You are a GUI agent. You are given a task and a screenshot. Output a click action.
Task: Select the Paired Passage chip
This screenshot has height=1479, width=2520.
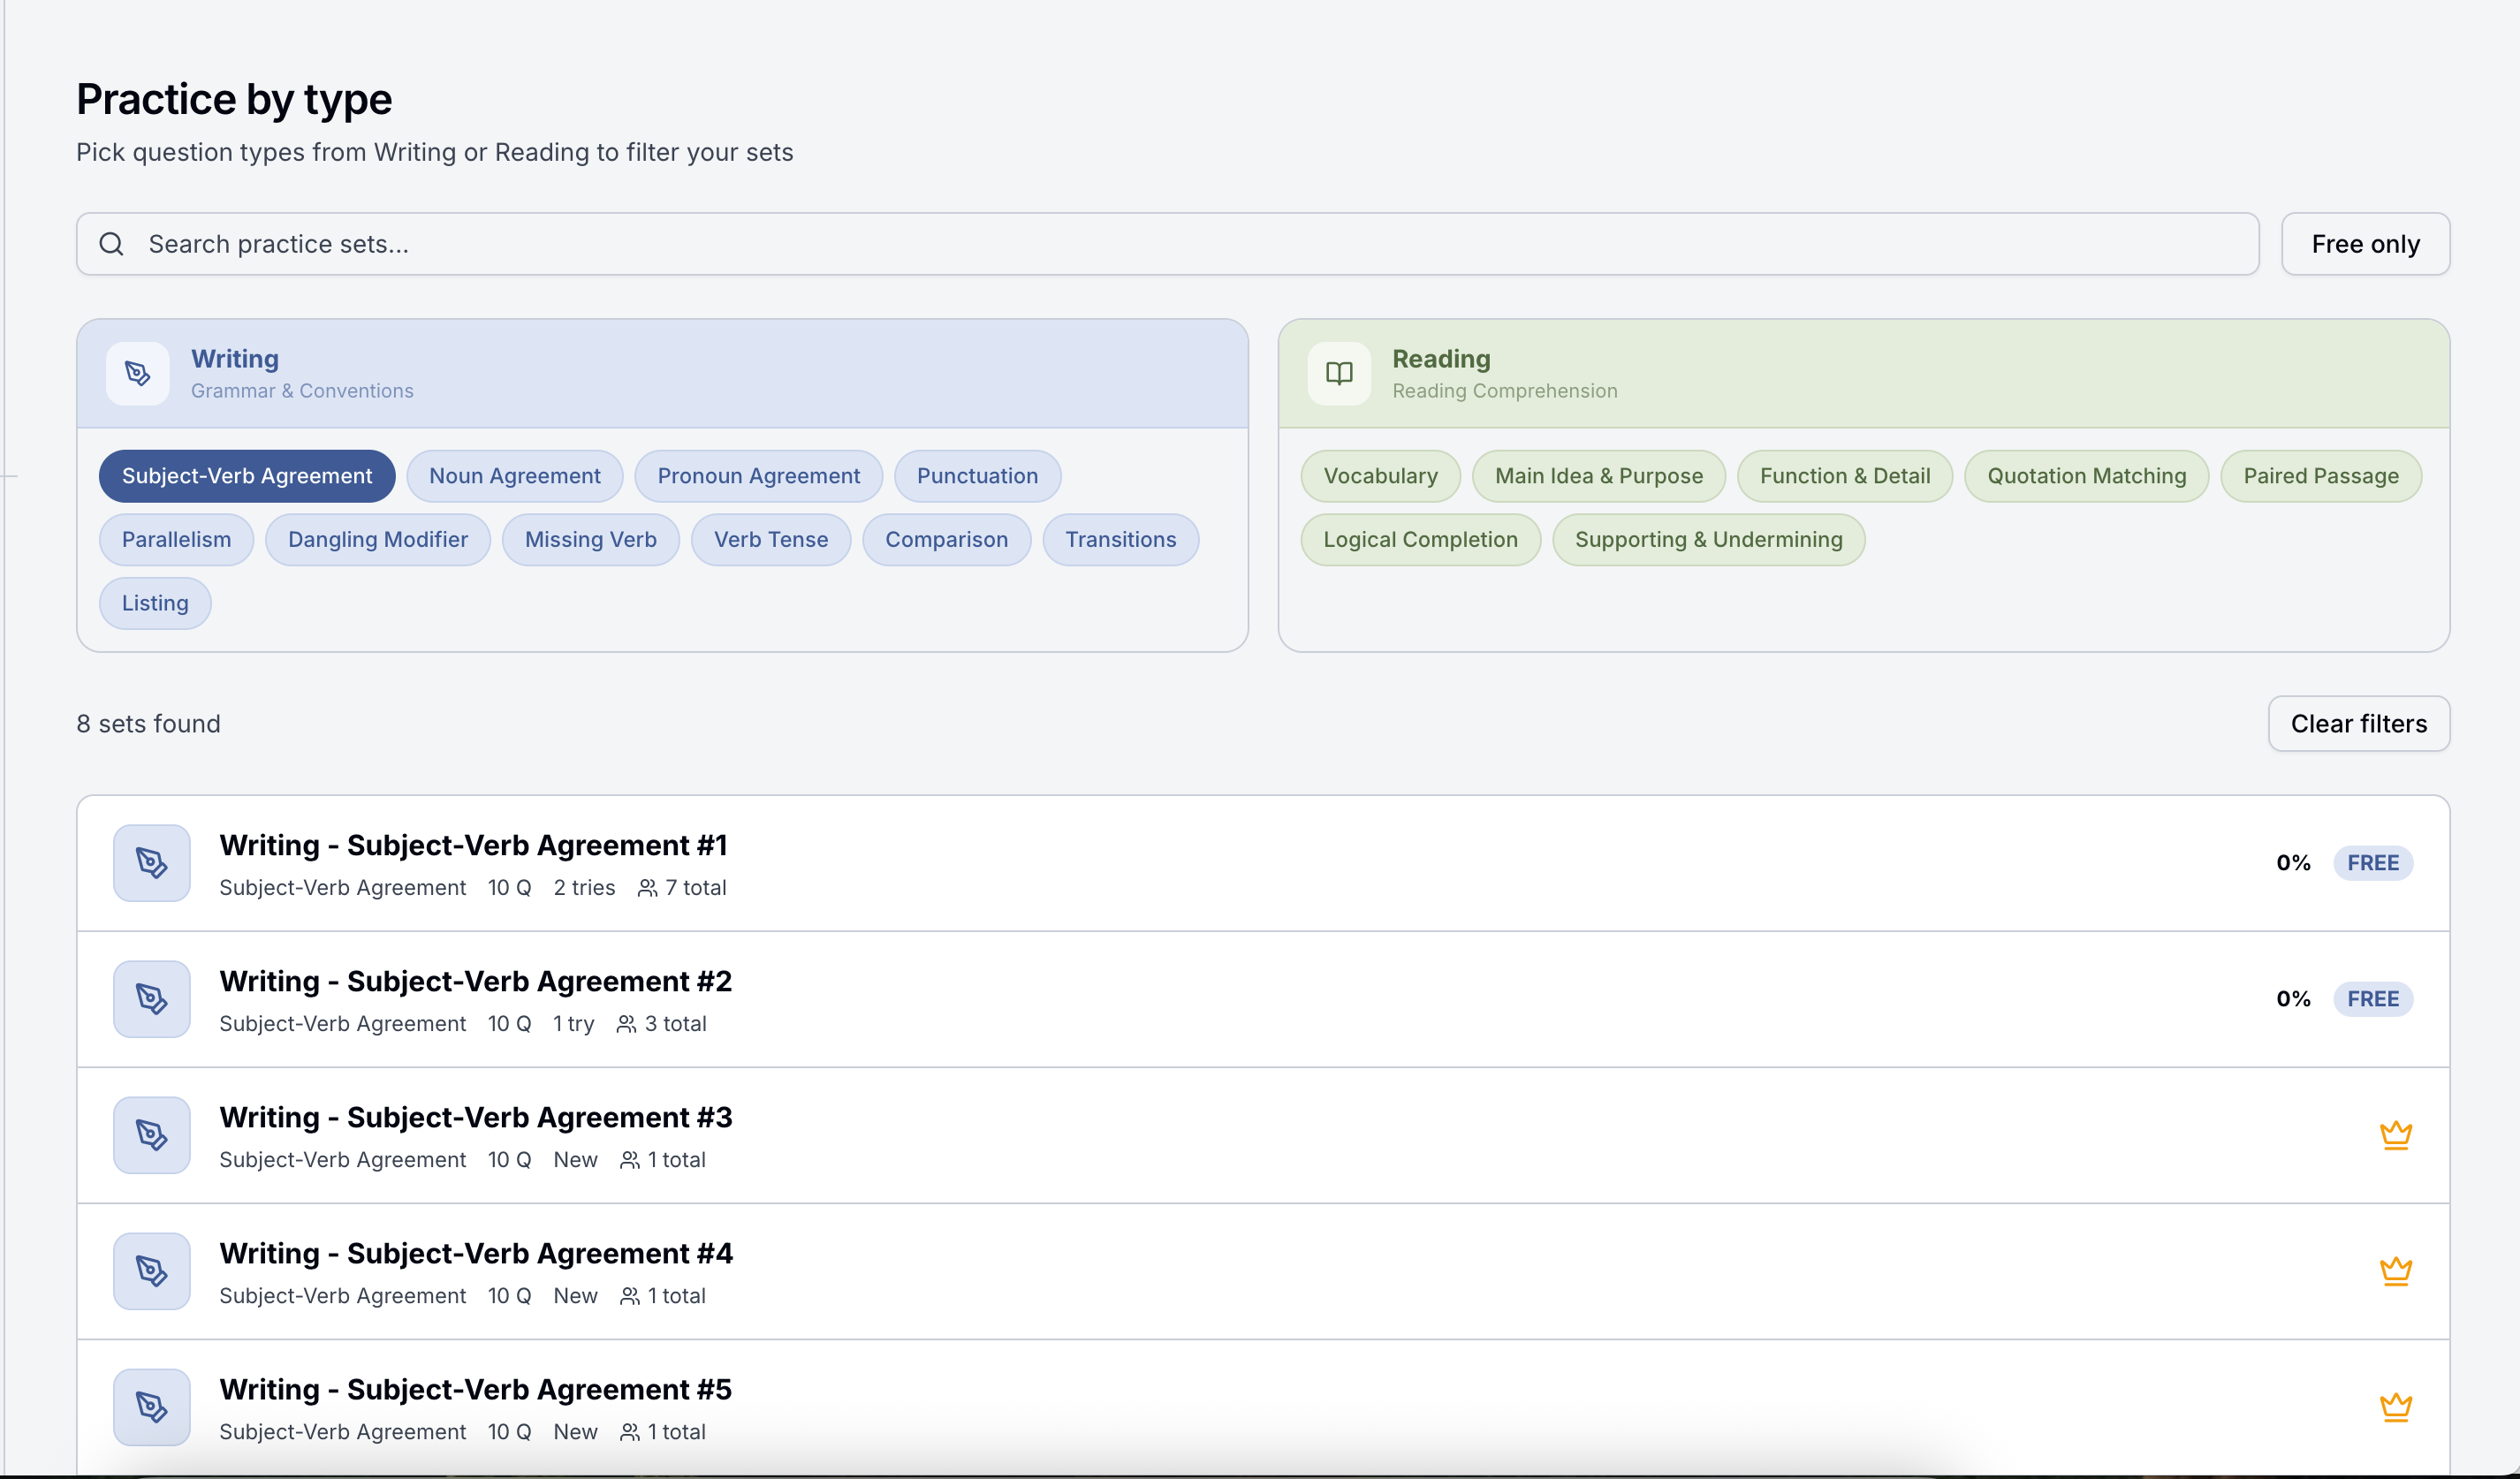(2320, 476)
